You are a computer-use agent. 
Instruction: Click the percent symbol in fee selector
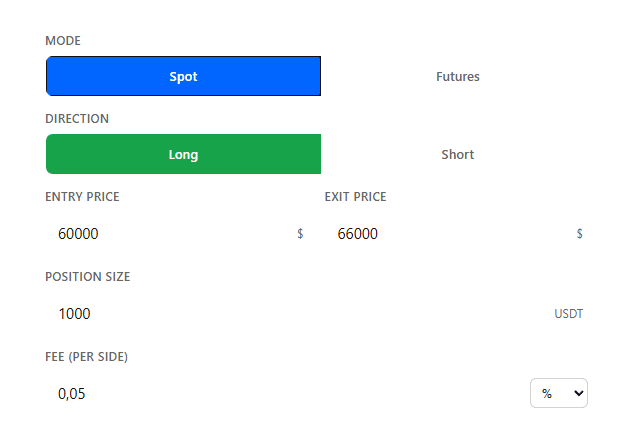click(x=547, y=394)
